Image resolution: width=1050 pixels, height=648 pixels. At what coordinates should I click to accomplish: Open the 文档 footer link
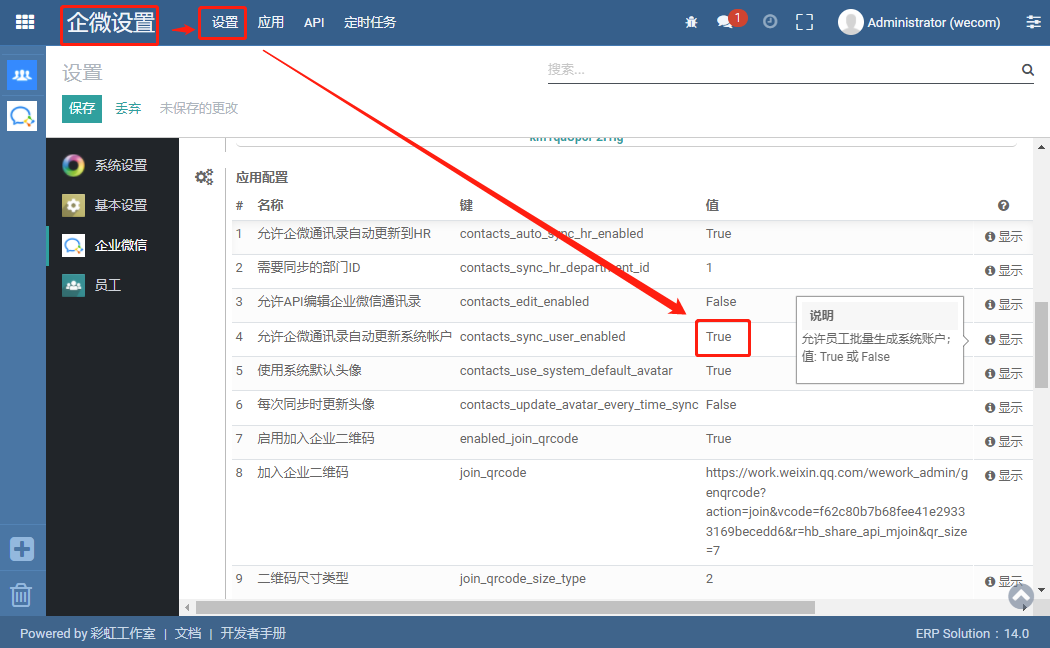click(188, 633)
